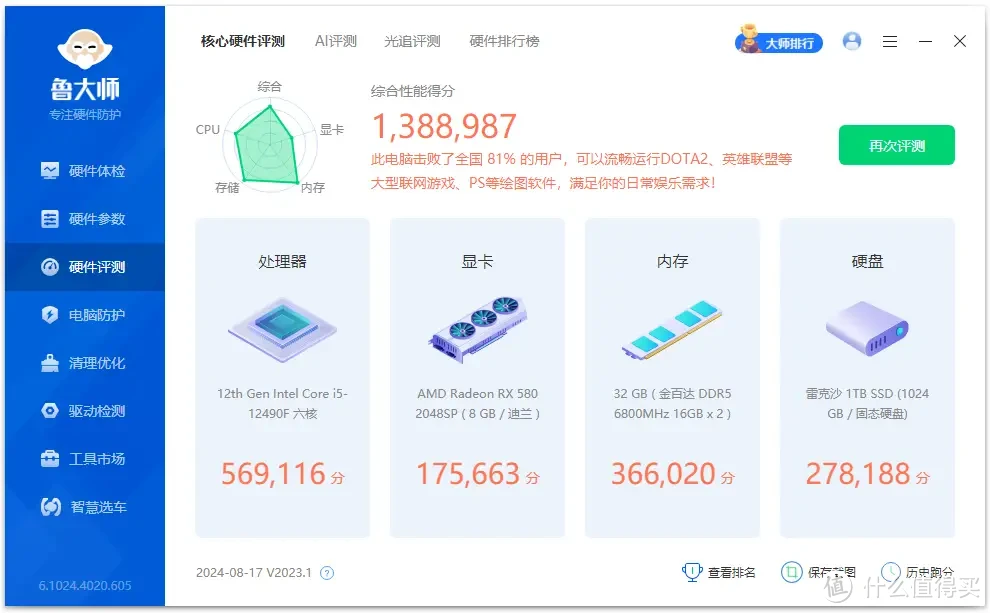The image size is (990, 613).
Task: Click the 电脑防护 shield icon
Action: pos(50,315)
